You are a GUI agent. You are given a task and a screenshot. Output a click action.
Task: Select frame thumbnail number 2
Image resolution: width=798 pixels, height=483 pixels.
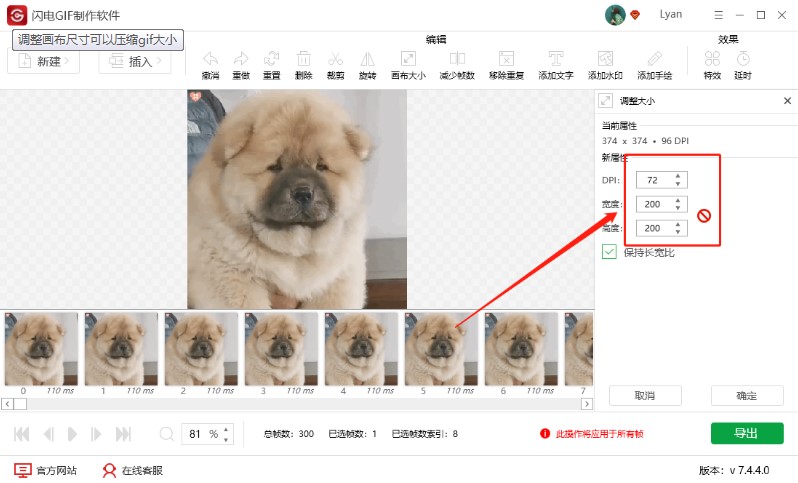[x=201, y=349]
